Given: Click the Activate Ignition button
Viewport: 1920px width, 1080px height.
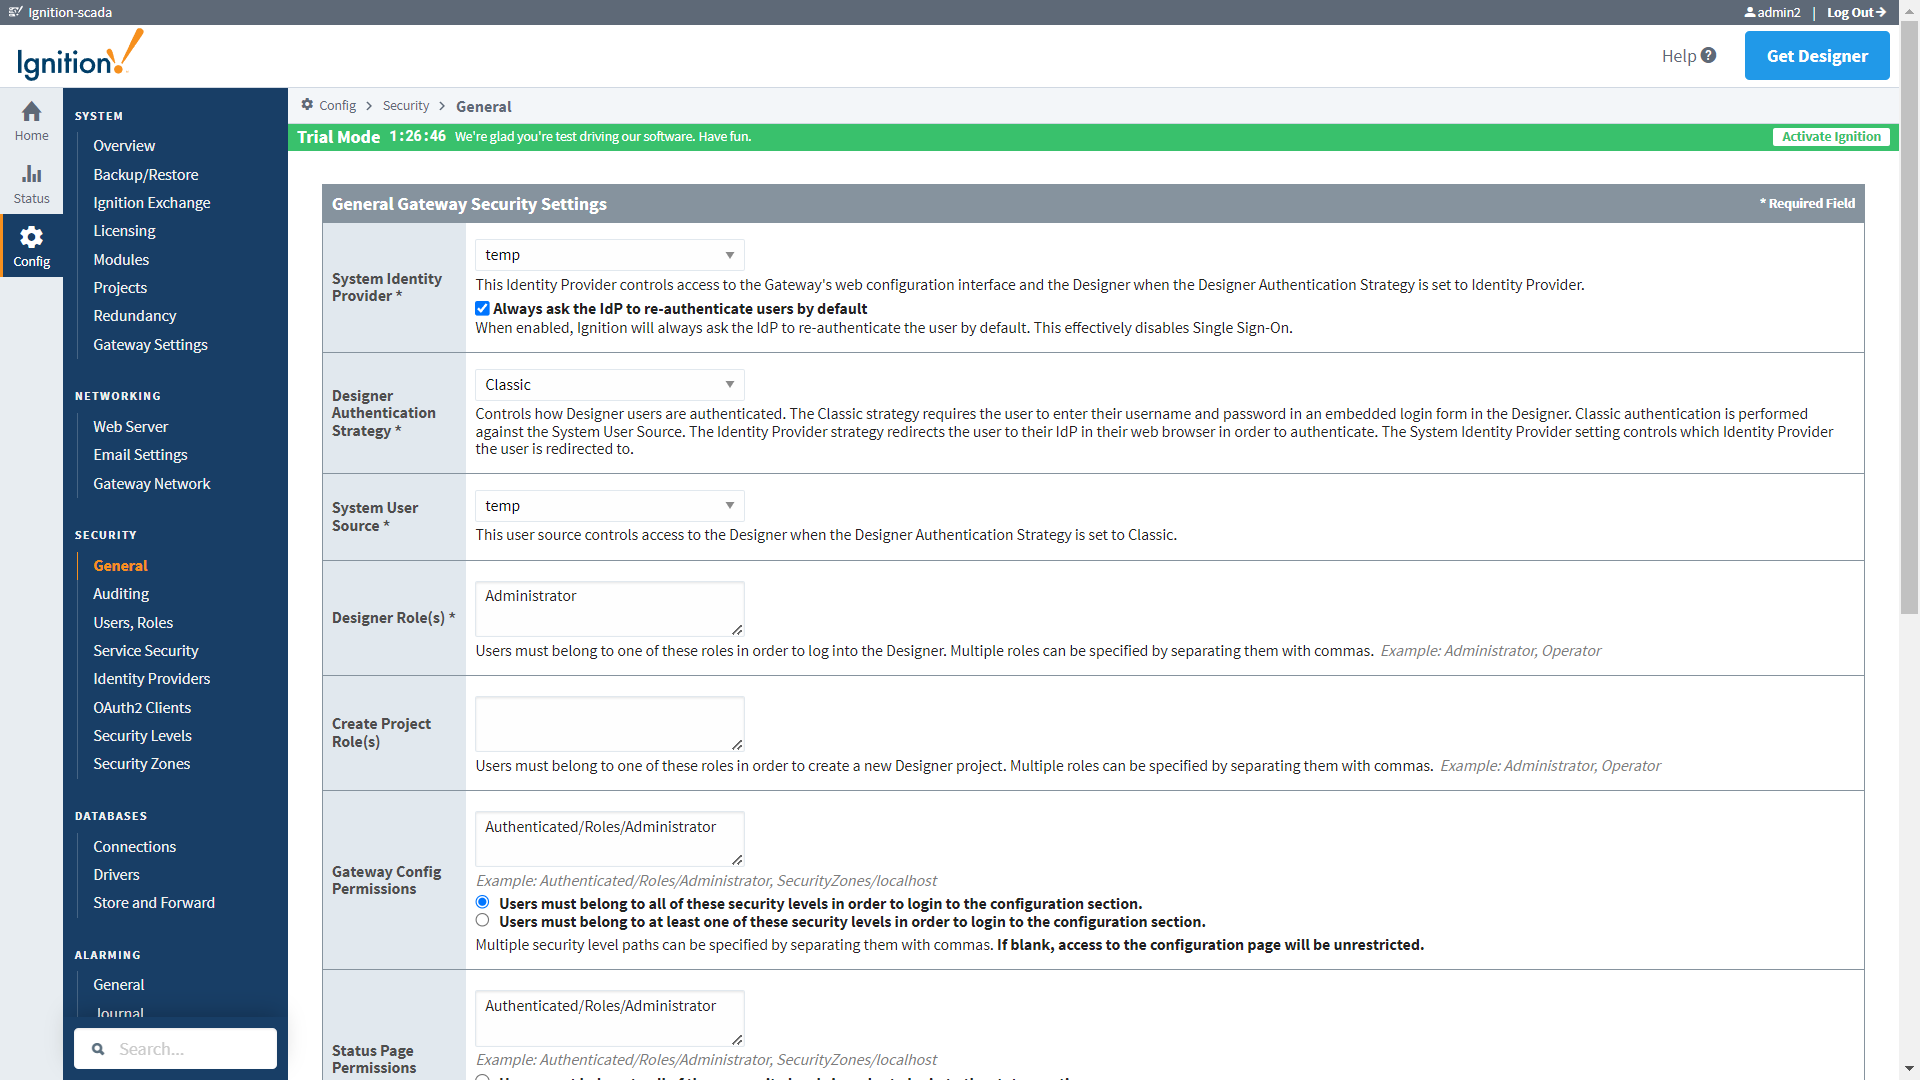Looking at the screenshot, I should click(x=1831, y=137).
